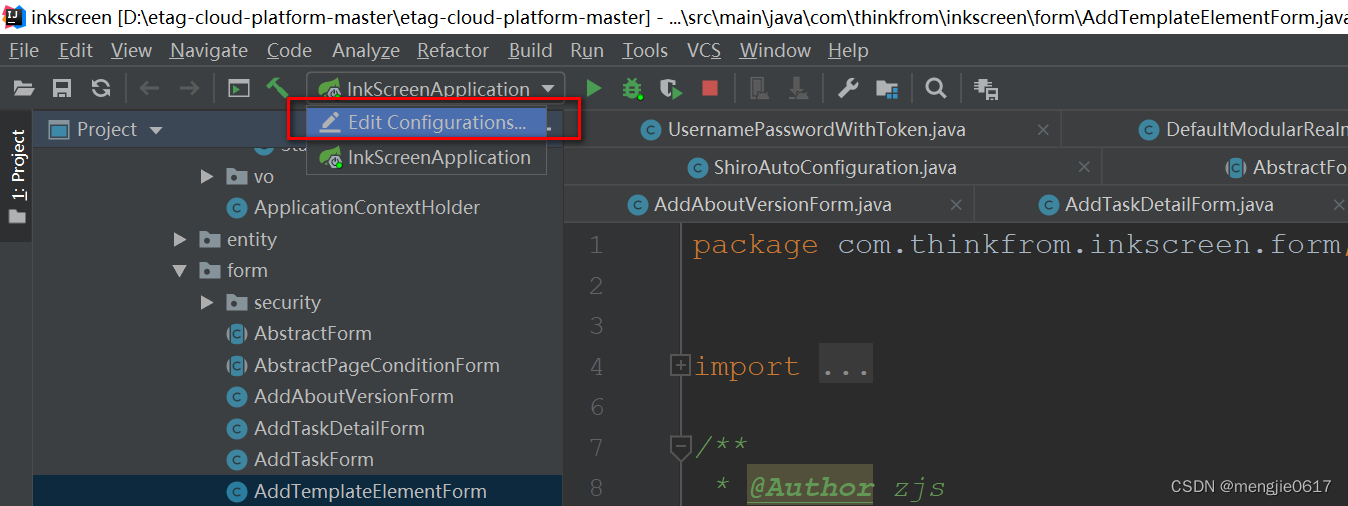The height and width of the screenshot is (506, 1348).
Task: Toggle the 1: Project side tool window
Action: [x=17, y=178]
